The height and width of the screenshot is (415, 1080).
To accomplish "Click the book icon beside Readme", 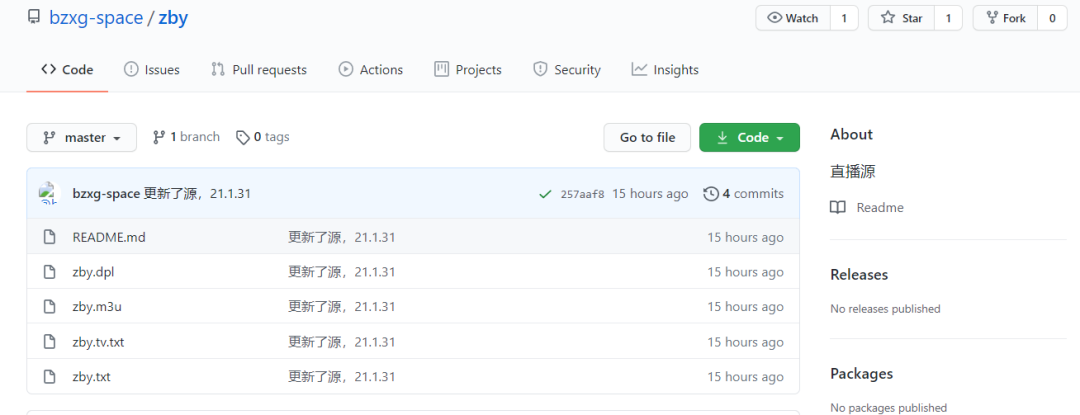I will tap(838, 208).
